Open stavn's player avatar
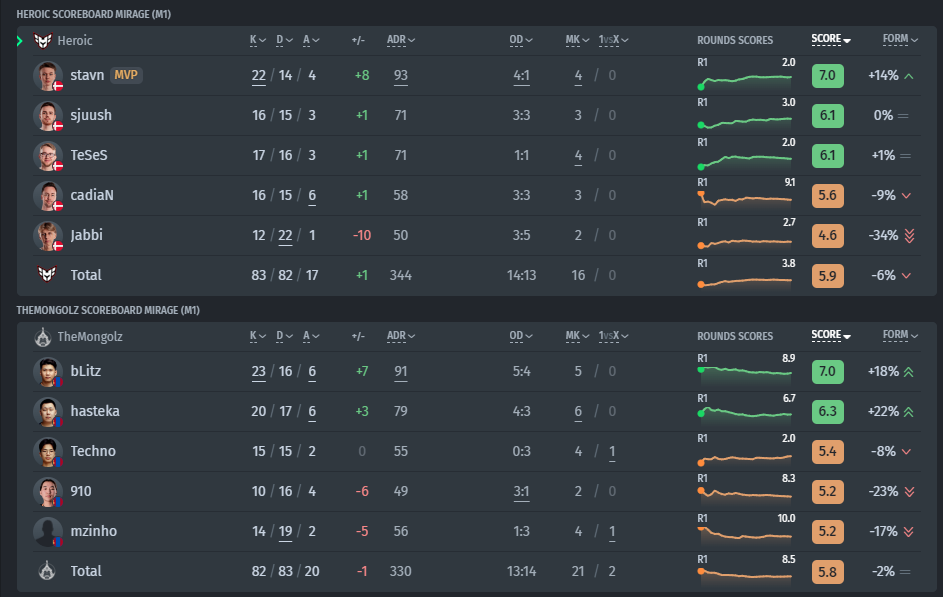943x597 pixels. 48,76
